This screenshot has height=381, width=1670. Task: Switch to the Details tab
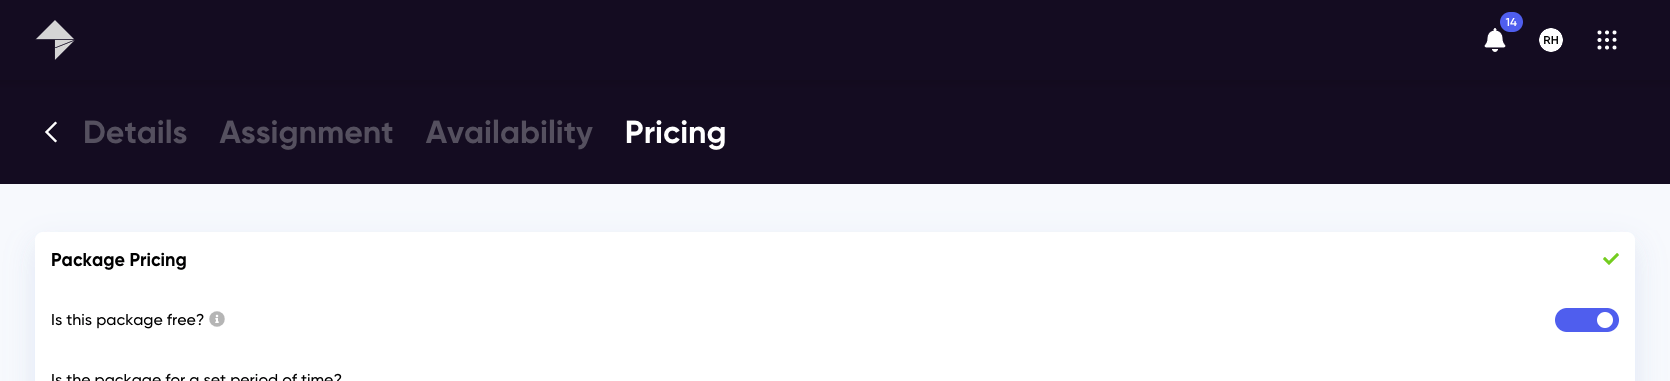click(x=135, y=132)
